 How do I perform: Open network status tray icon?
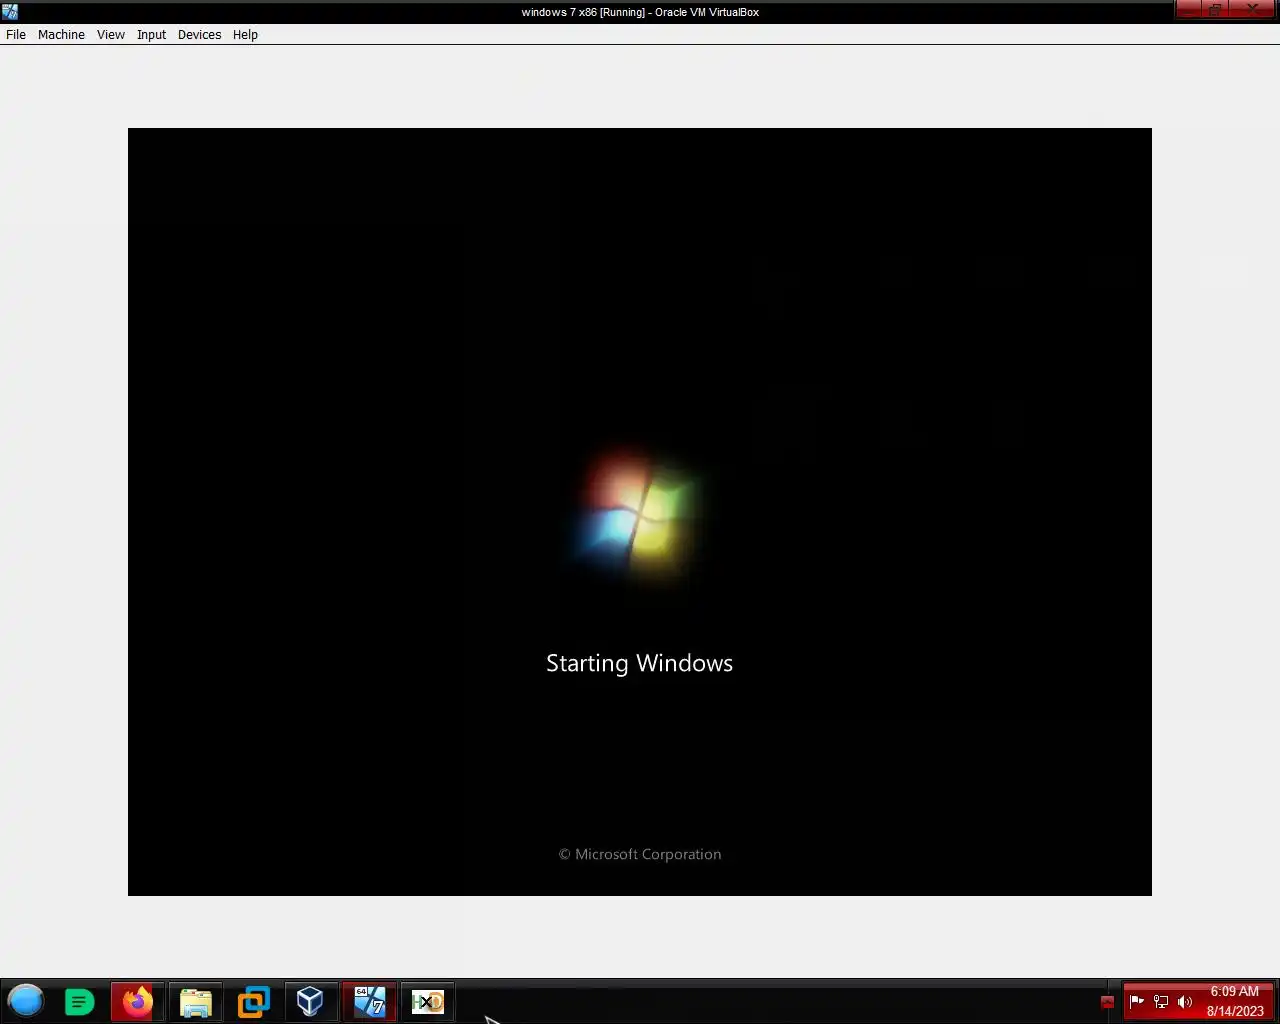[1161, 1001]
